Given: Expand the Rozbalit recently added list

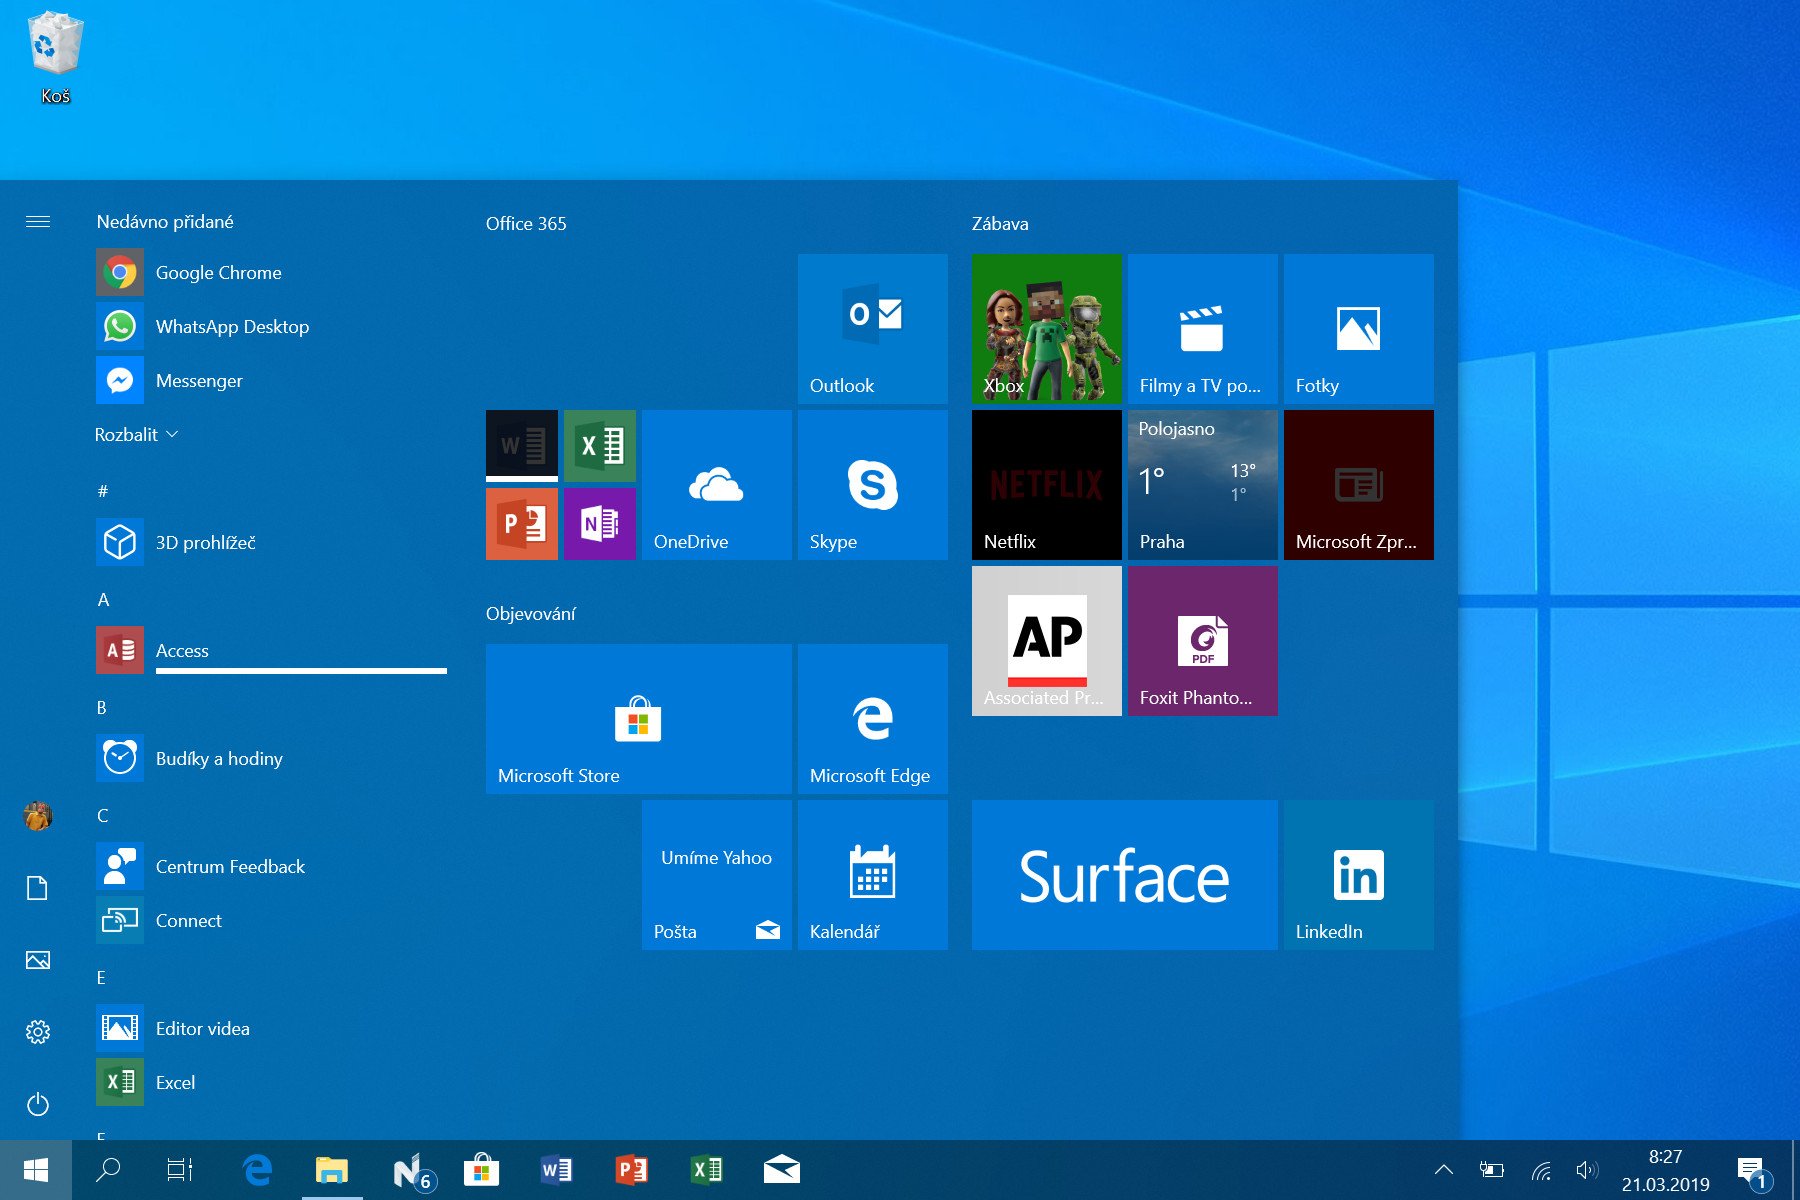Looking at the screenshot, I should pos(136,434).
